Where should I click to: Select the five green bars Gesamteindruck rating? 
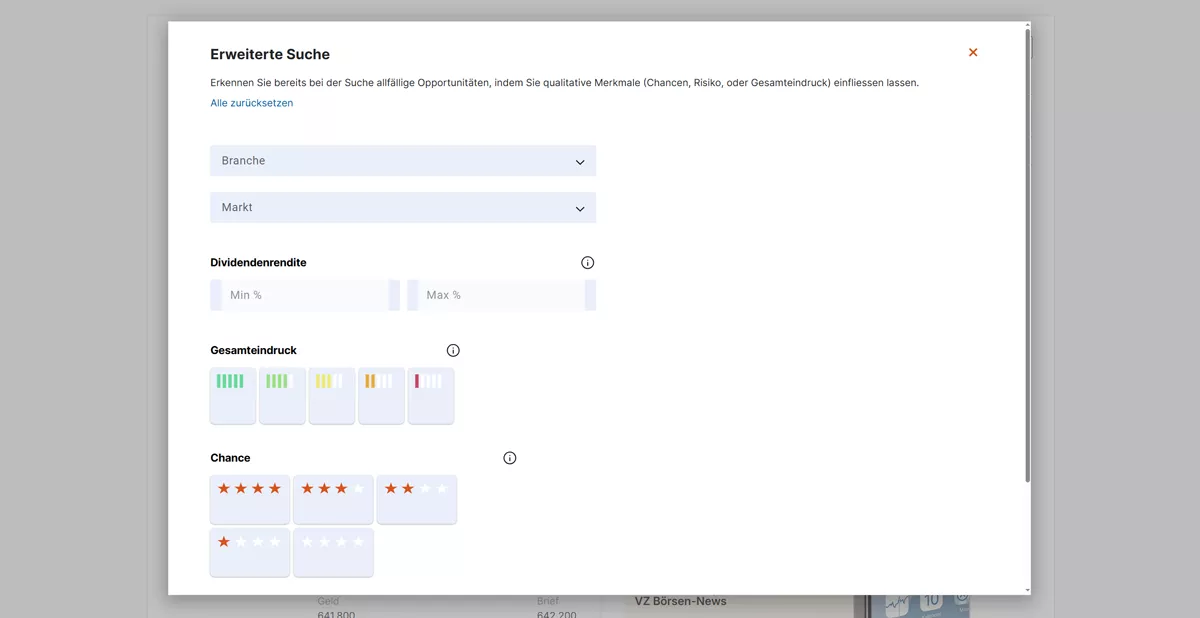pos(232,395)
